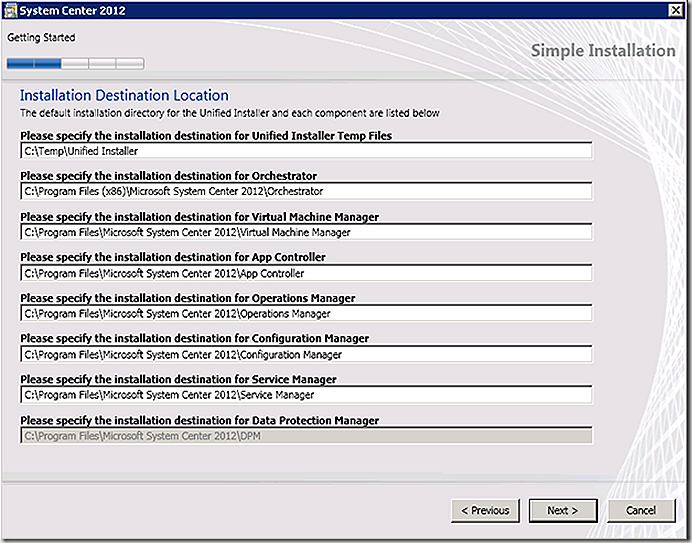
Task: Click the Next button
Action: coord(563,511)
